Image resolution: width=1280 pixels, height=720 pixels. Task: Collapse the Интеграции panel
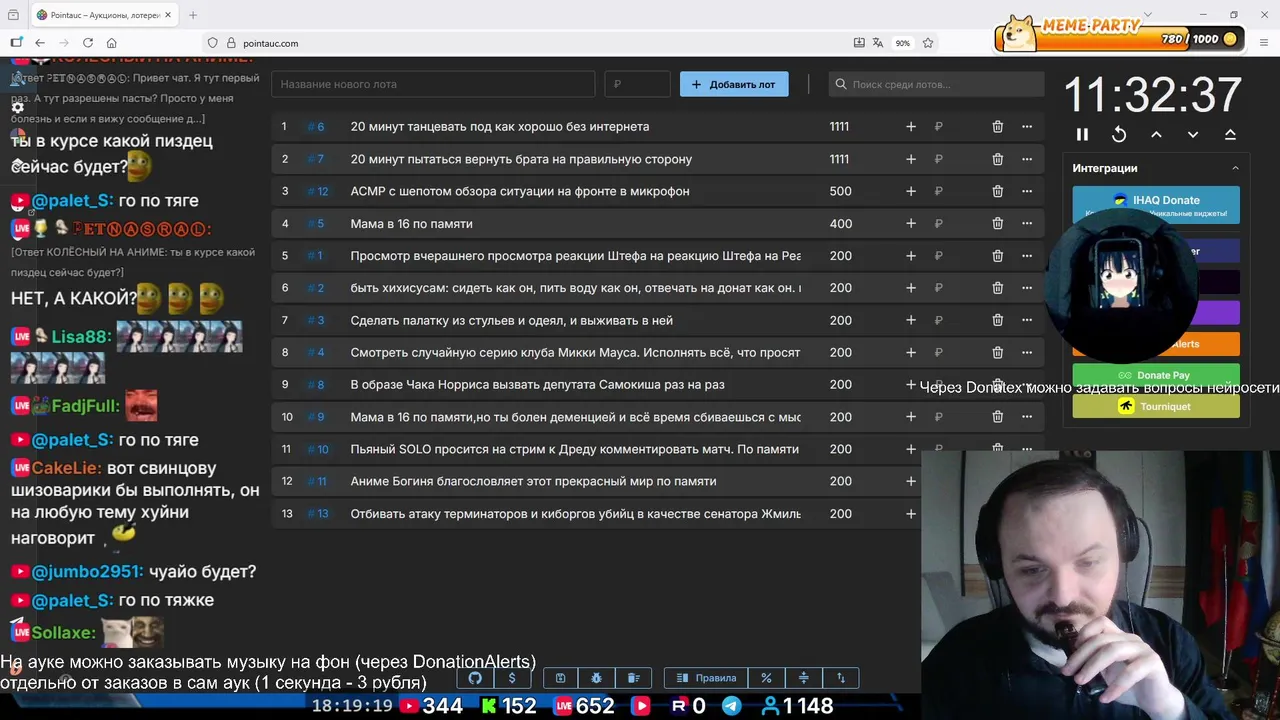1235,168
